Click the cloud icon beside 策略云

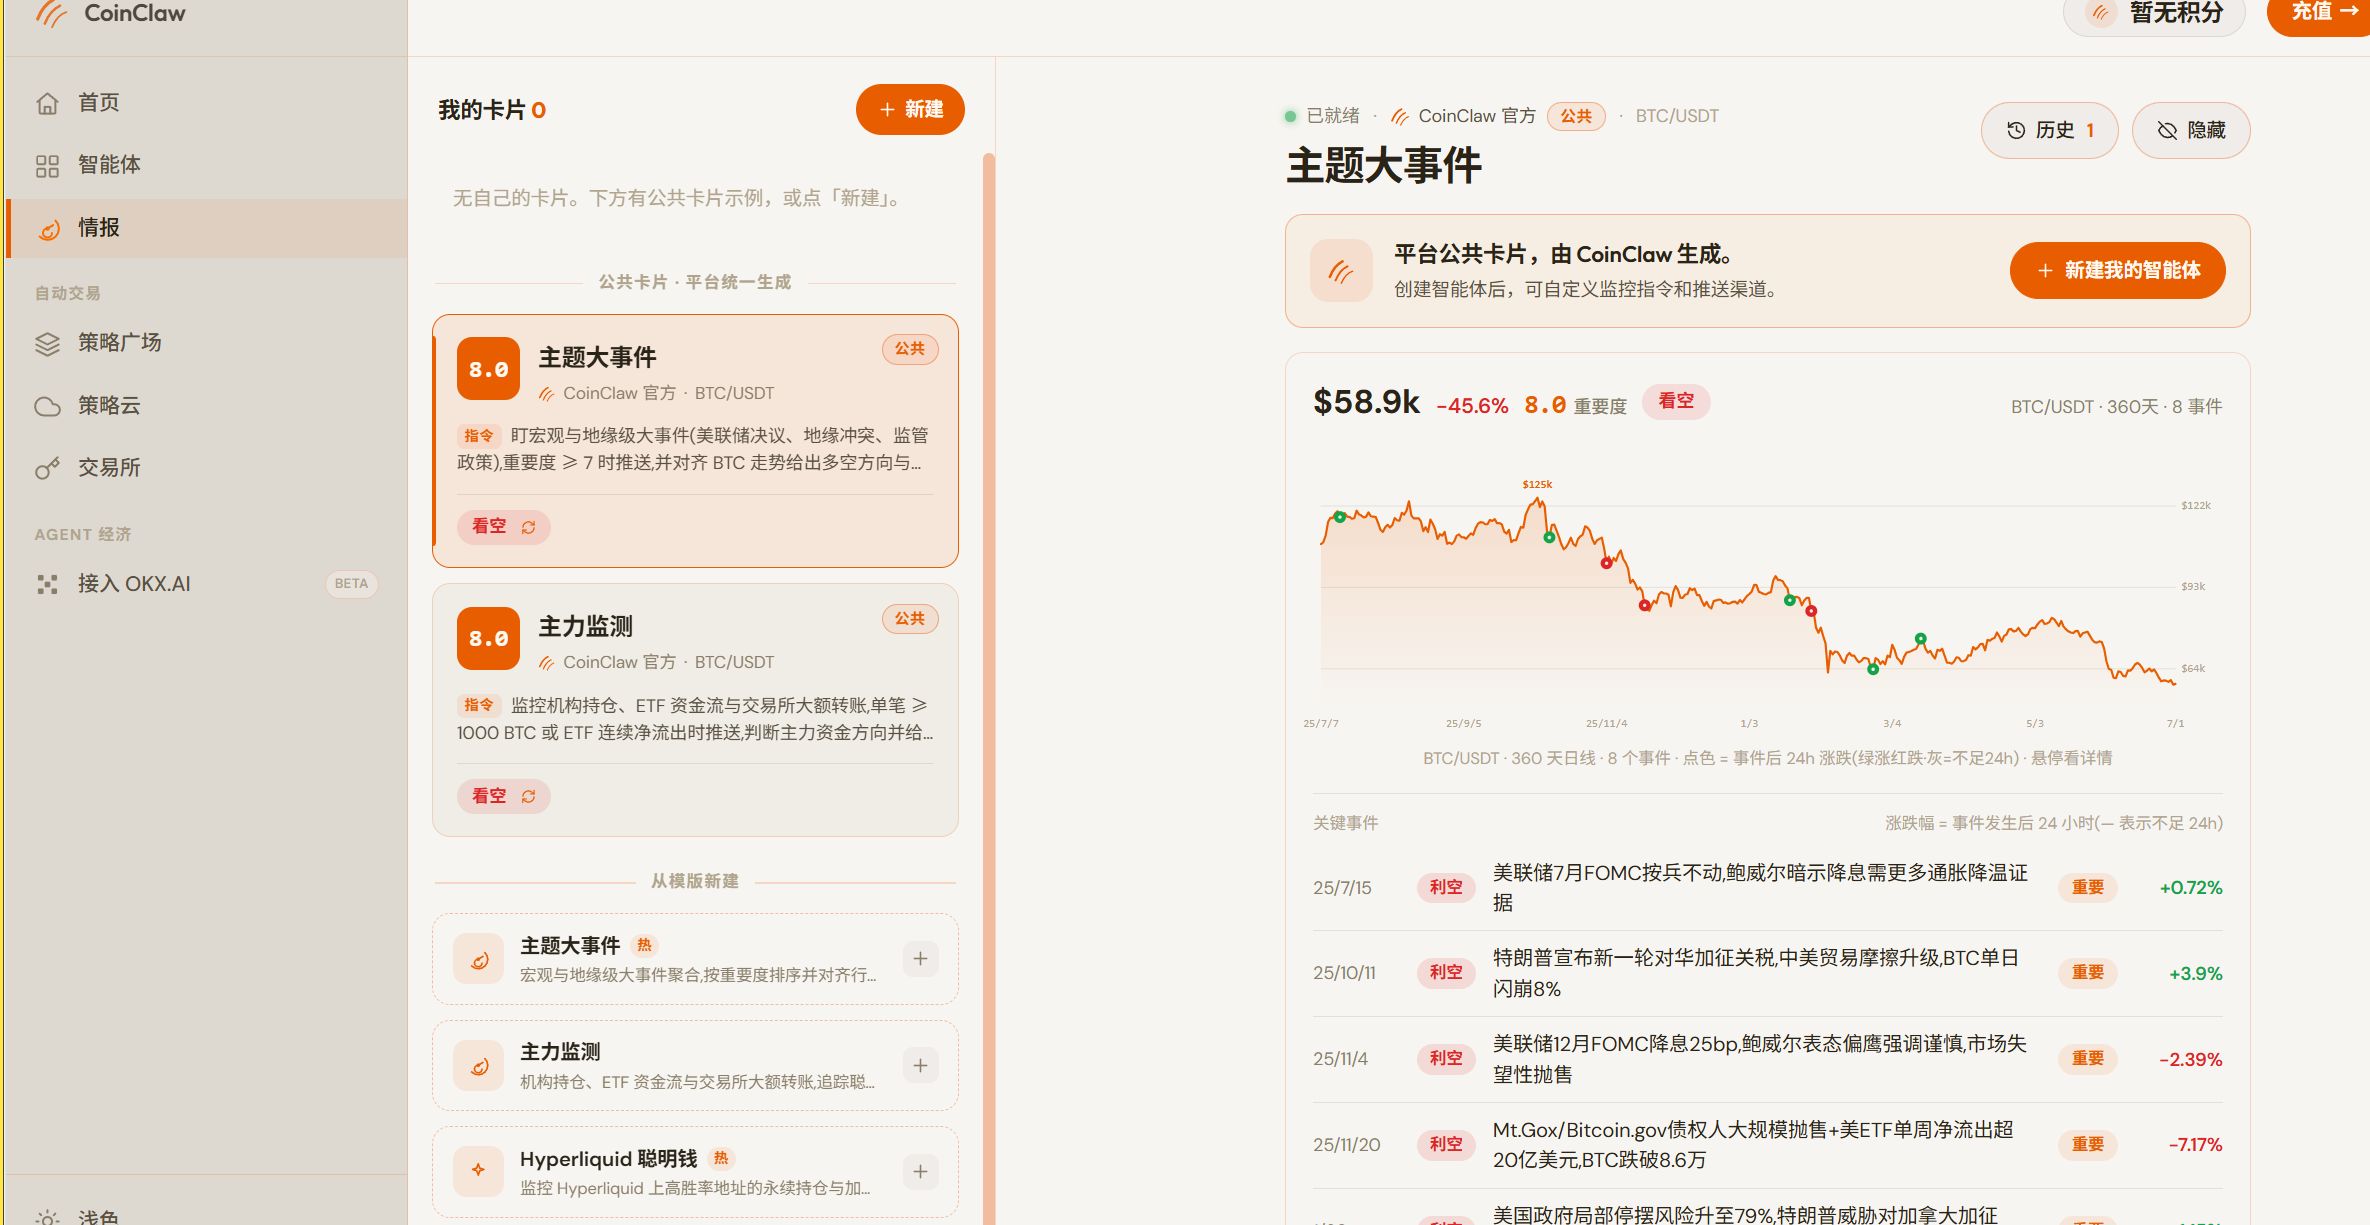click(x=47, y=406)
